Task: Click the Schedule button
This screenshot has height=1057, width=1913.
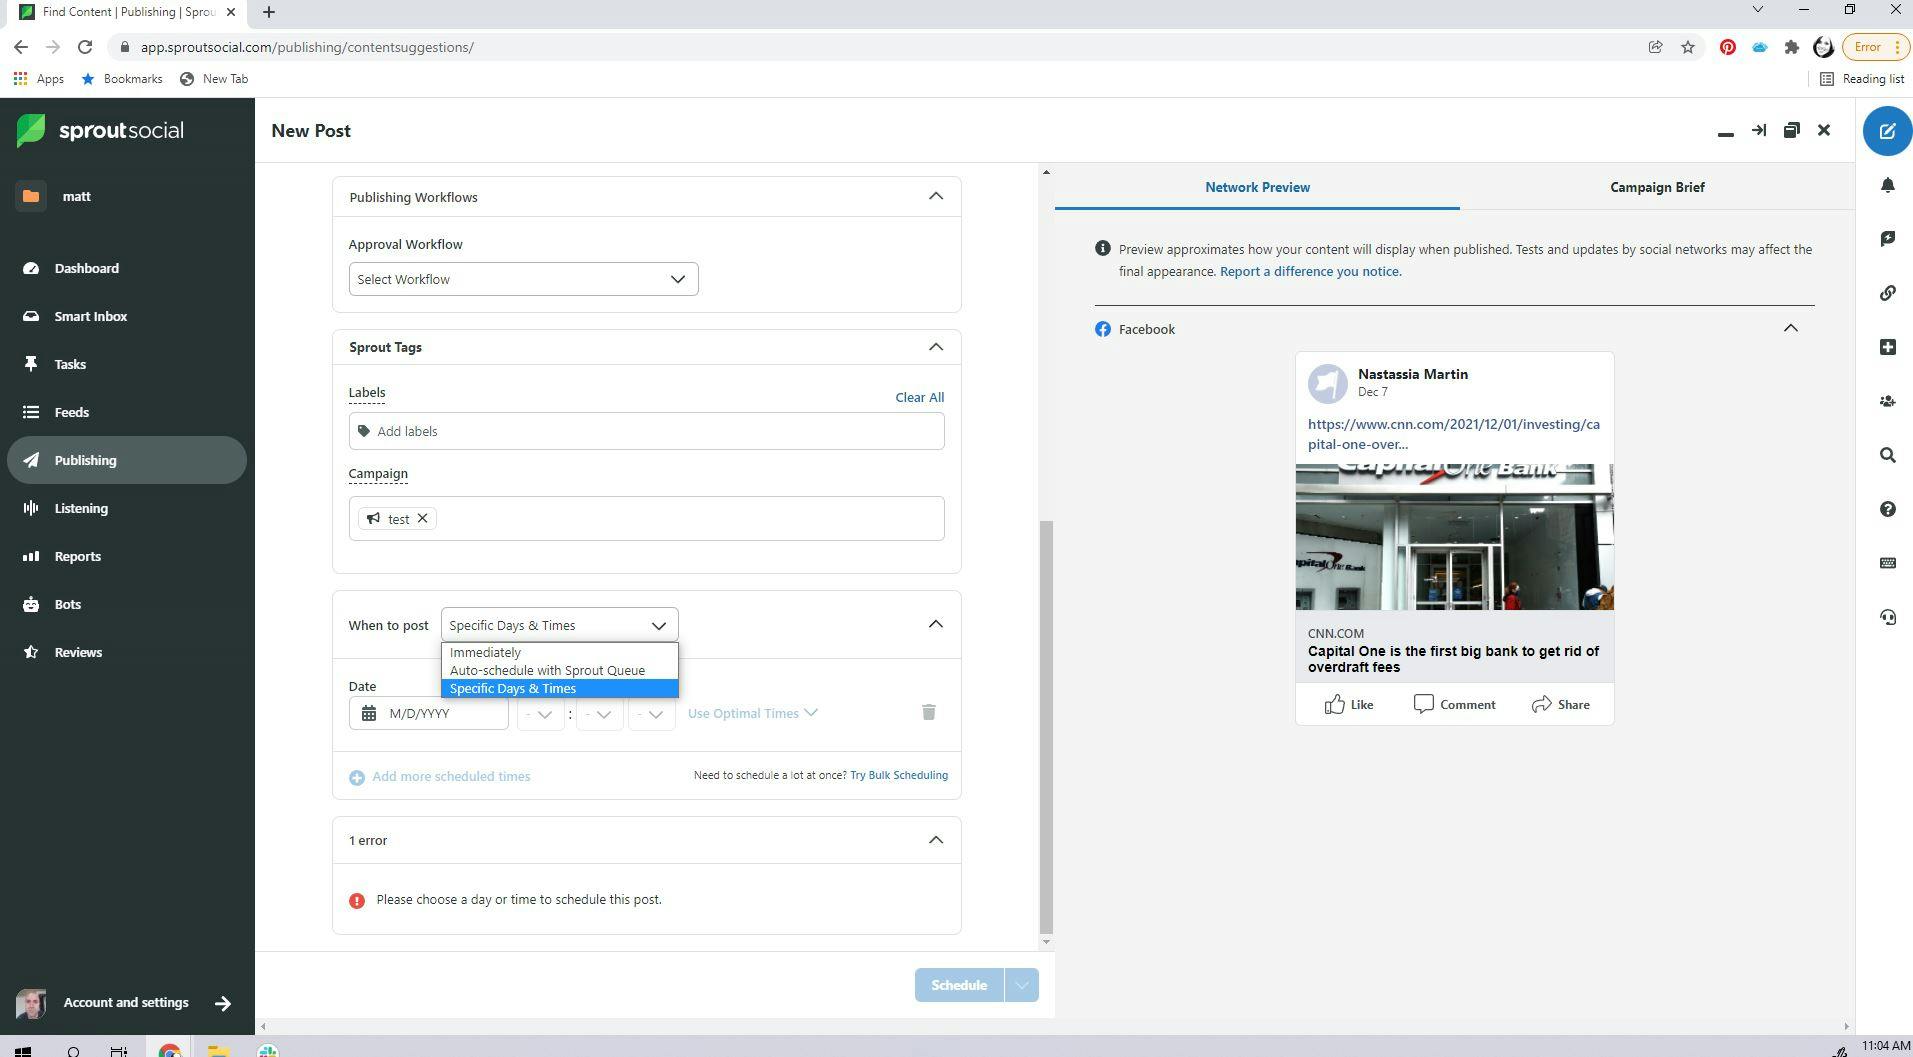Action: point(959,985)
